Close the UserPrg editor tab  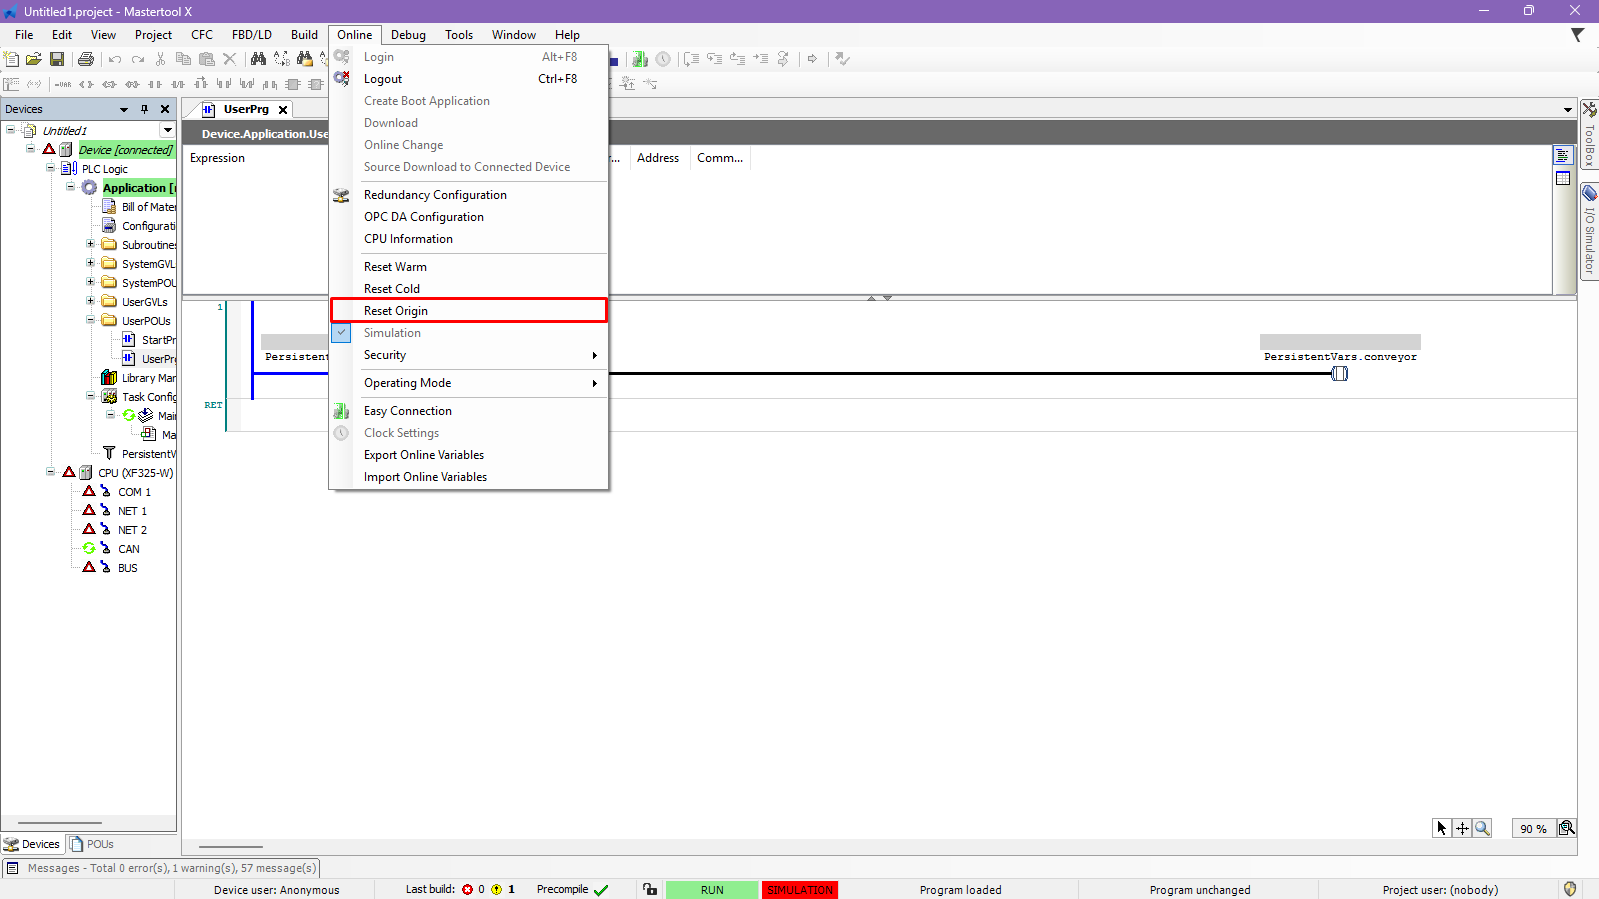[x=283, y=110]
